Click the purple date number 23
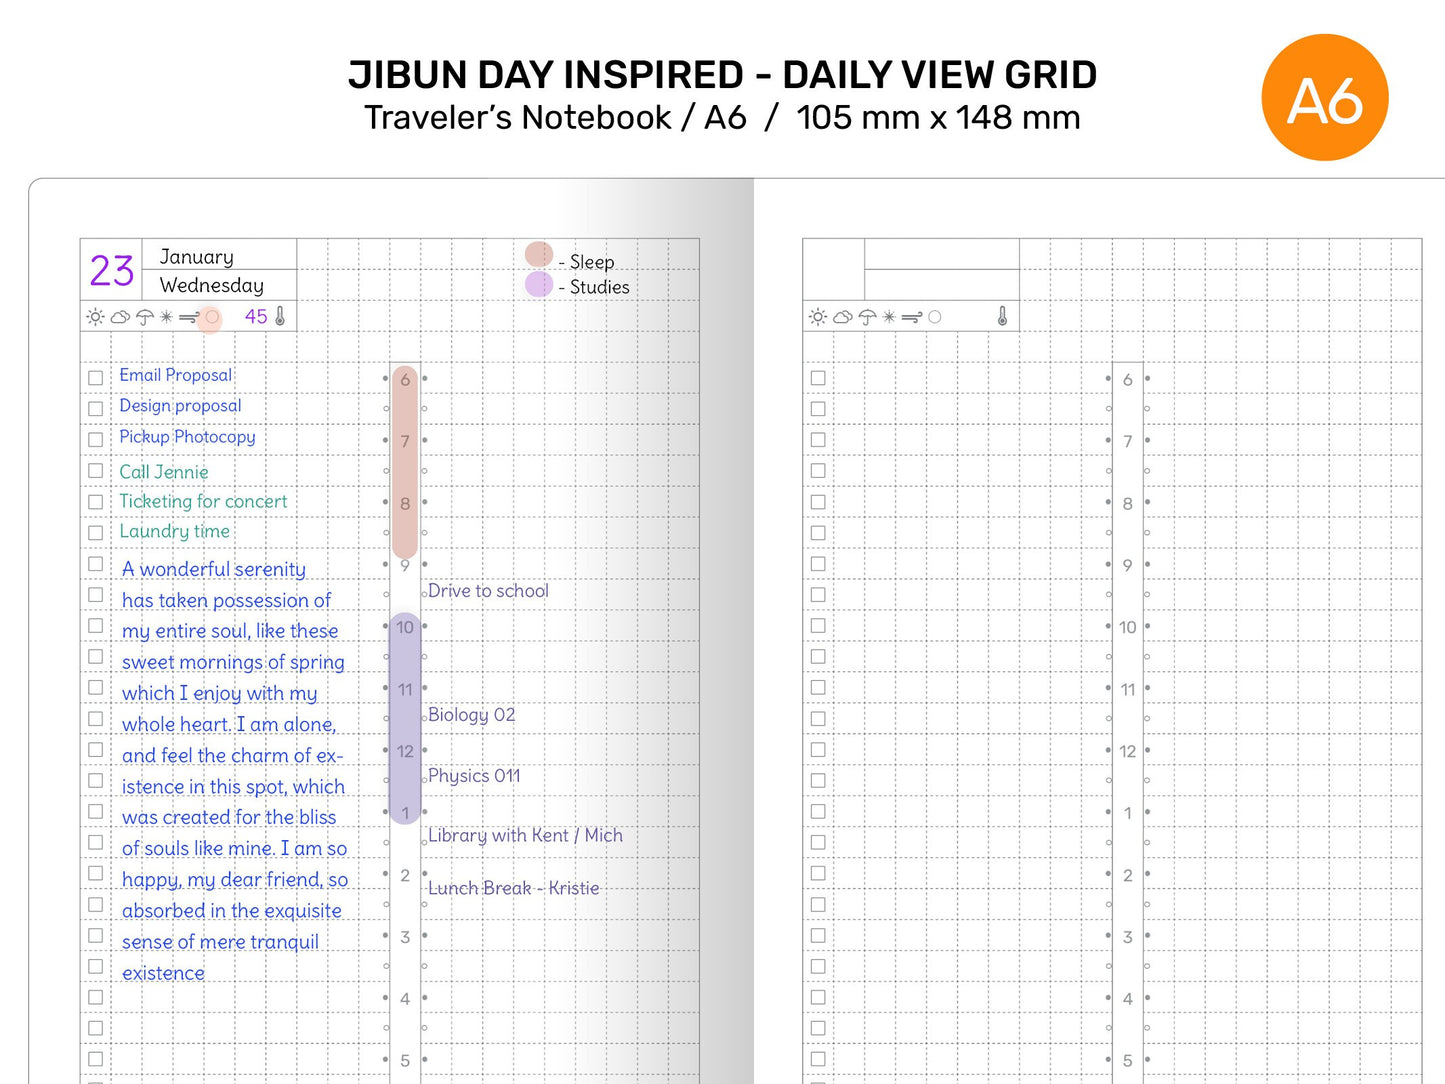Screen dimensions: 1445x1084 pyautogui.click(x=111, y=271)
